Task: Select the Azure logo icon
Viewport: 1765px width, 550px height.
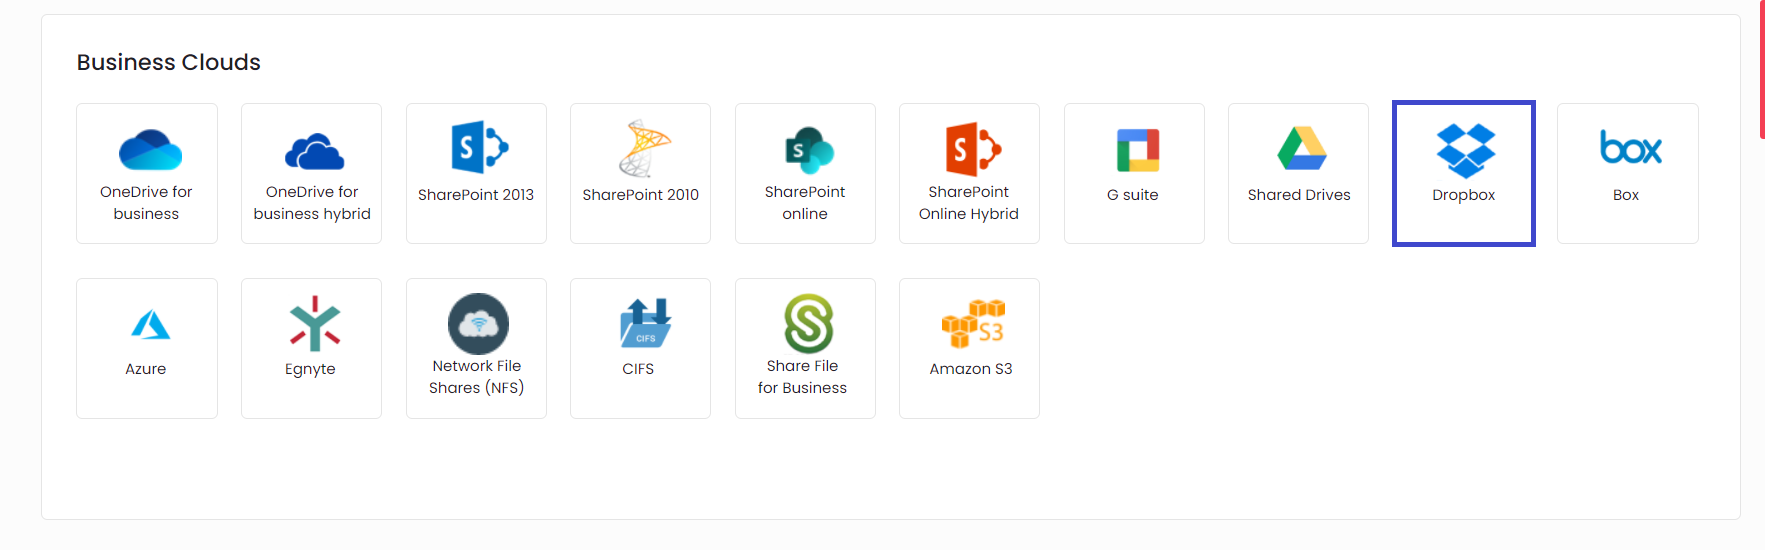Action: (x=150, y=325)
